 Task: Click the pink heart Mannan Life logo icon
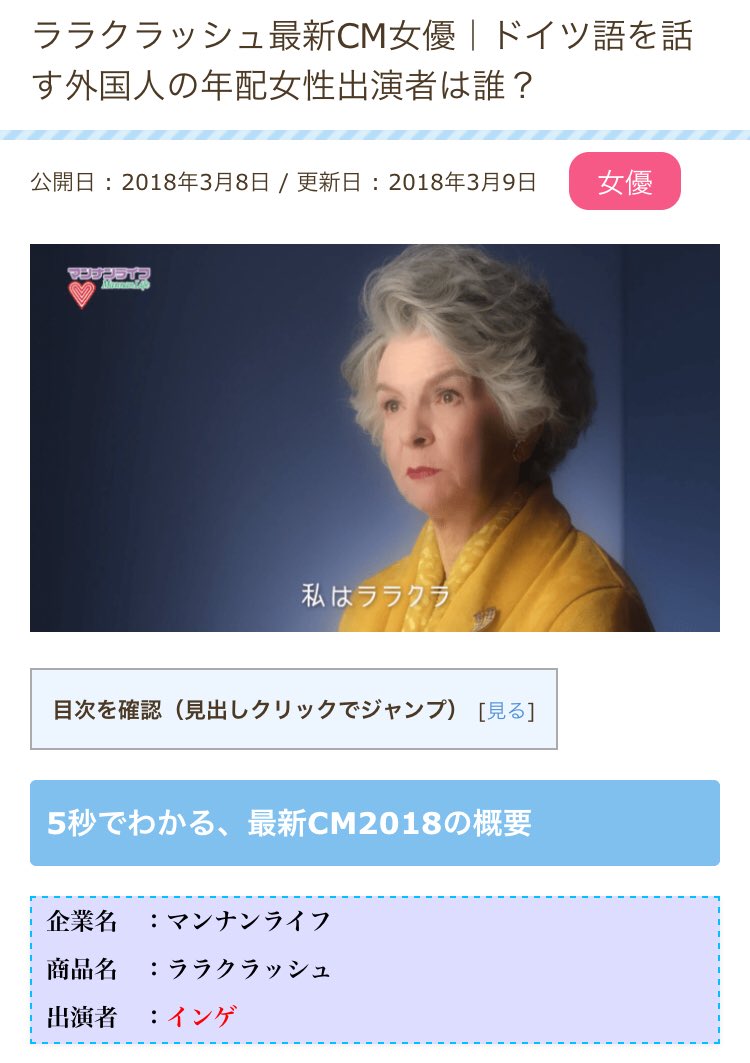click(81, 294)
